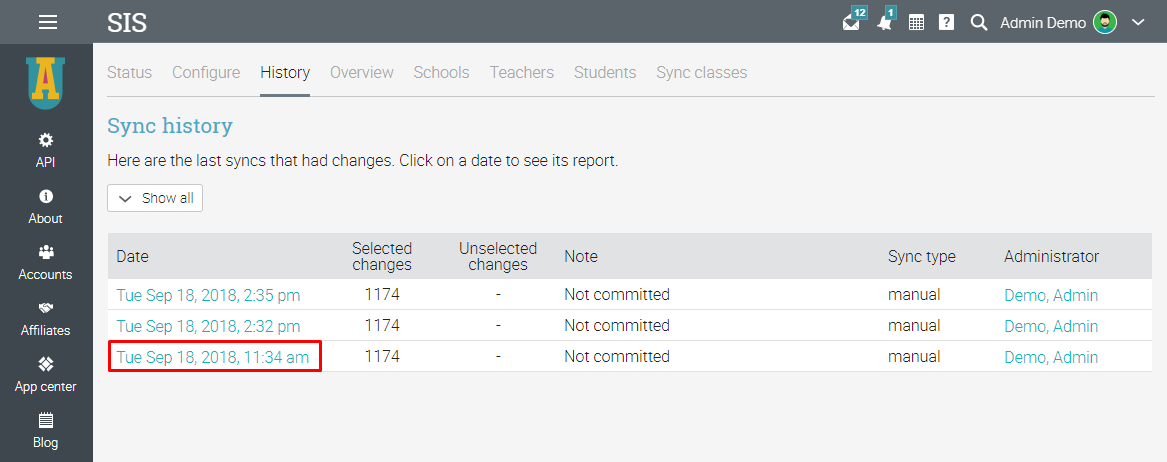Open the notifications bell icon
The width and height of the screenshot is (1167, 462).
pos(884,22)
